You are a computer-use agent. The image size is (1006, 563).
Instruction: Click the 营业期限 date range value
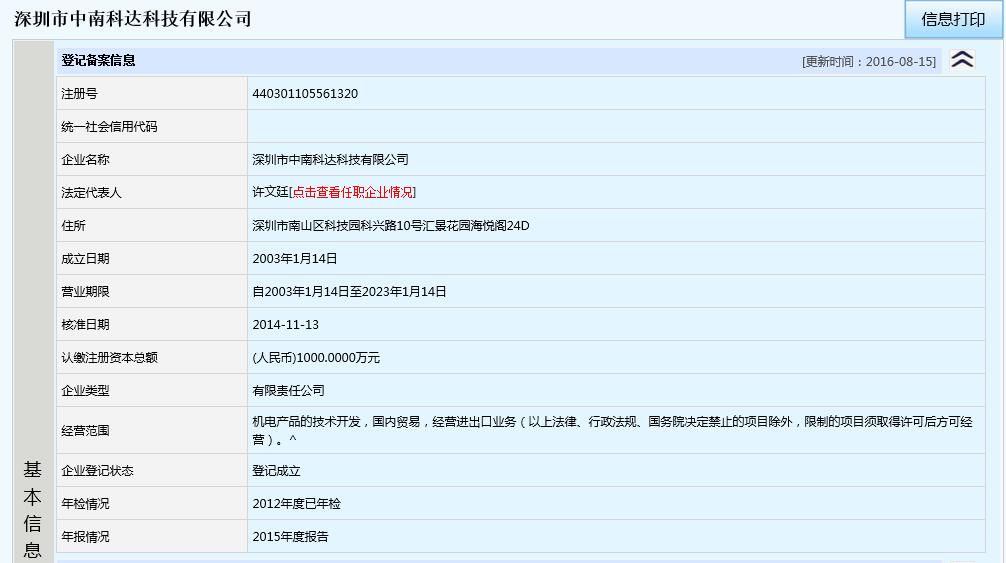(x=349, y=292)
